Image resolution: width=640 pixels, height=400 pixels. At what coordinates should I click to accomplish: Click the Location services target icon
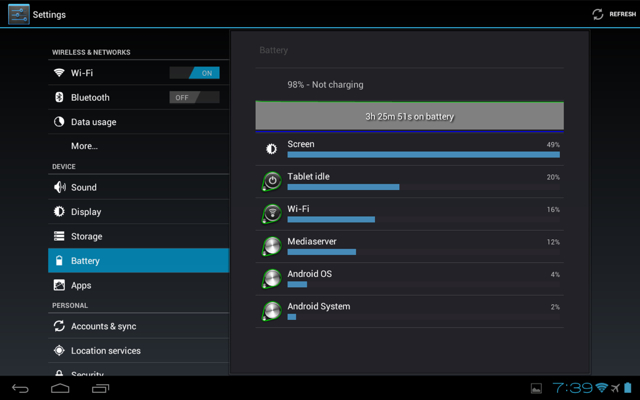(59, 350)
